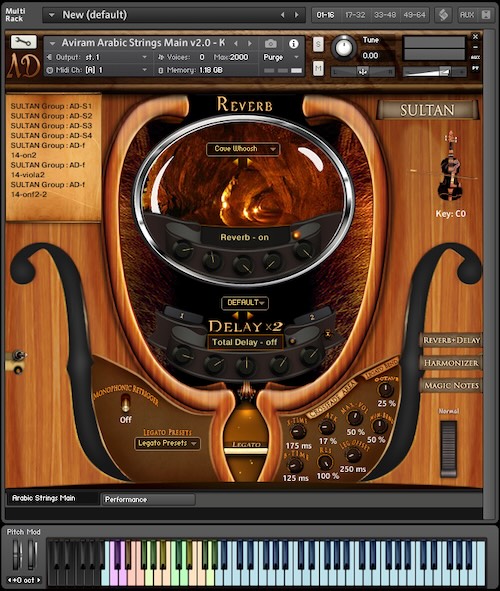
Task: Solo the instrument with S button
Action: click(x=318, y=45)
